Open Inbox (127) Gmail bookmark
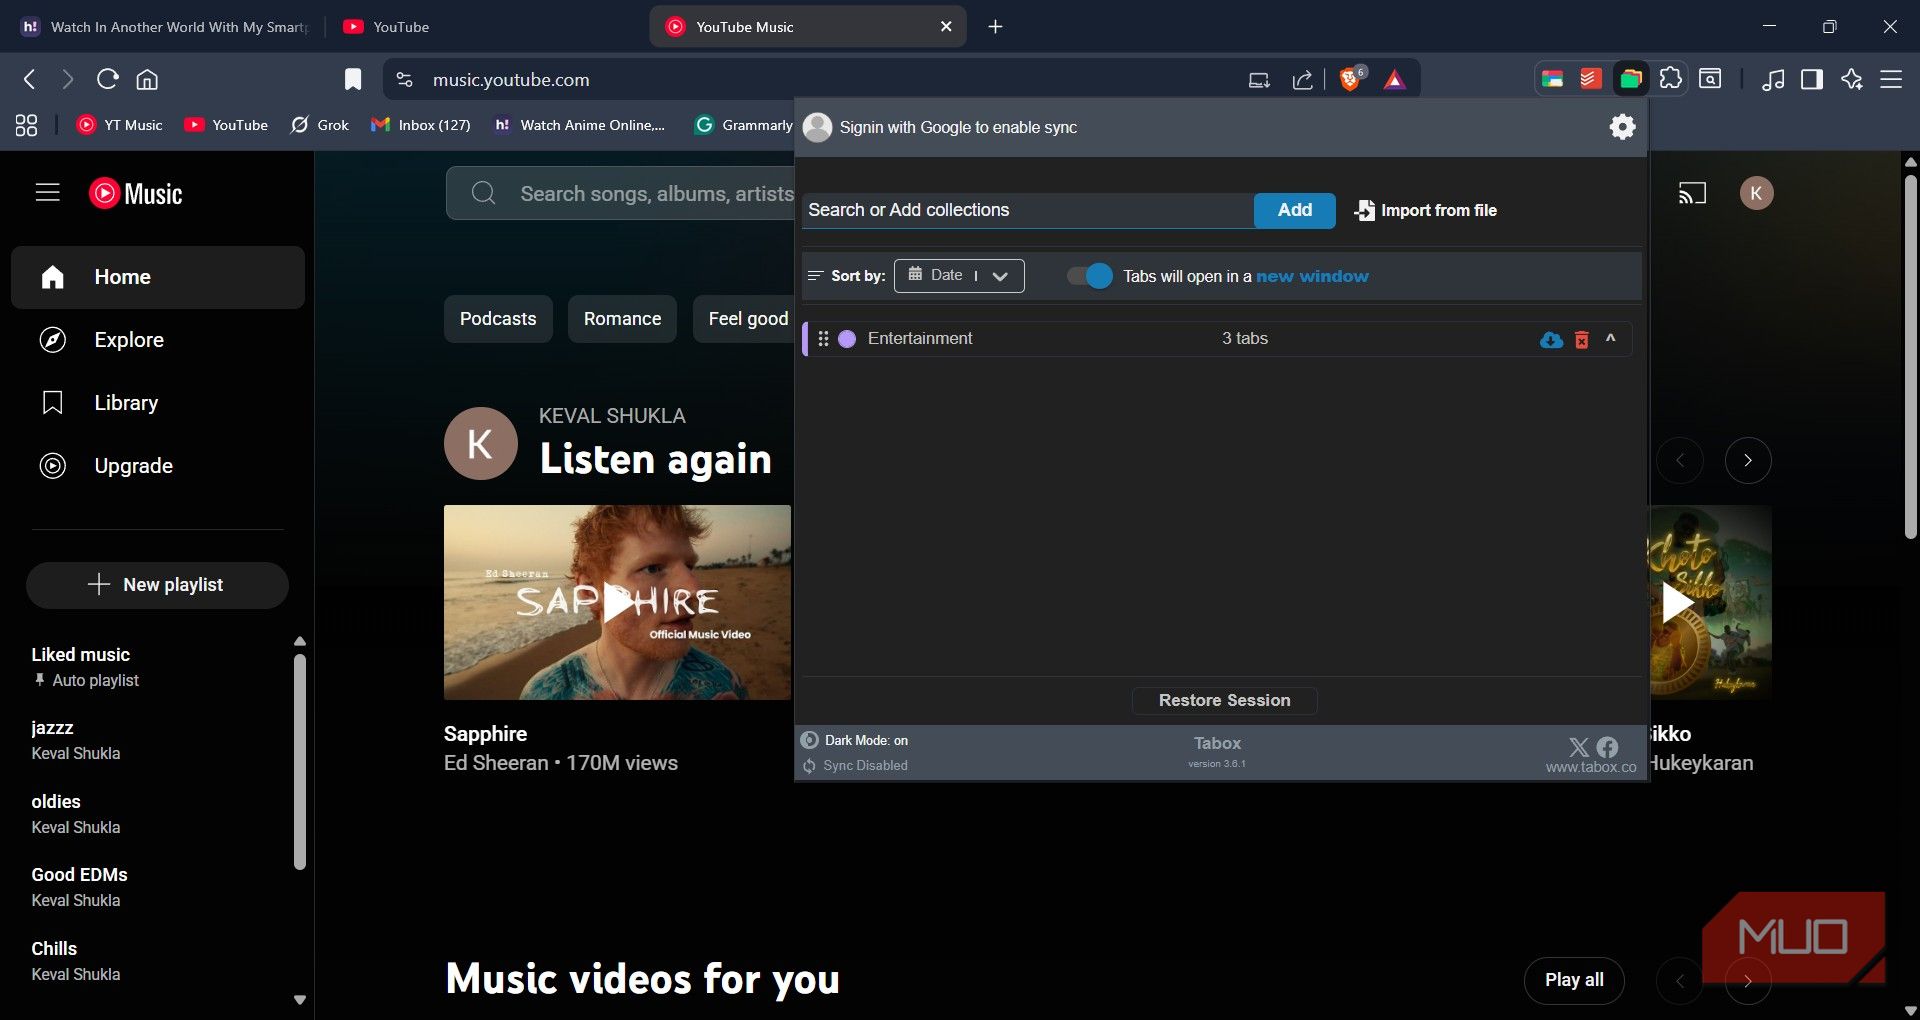This screenshot has height=1020, width=1920. click(421, 125)
